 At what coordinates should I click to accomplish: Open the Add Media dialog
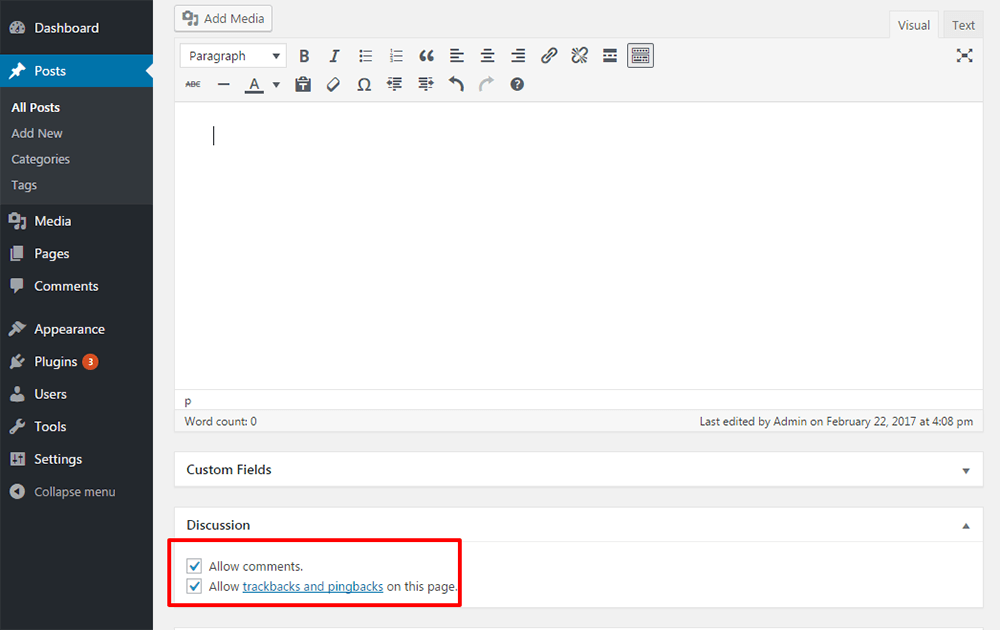(222, 18)
